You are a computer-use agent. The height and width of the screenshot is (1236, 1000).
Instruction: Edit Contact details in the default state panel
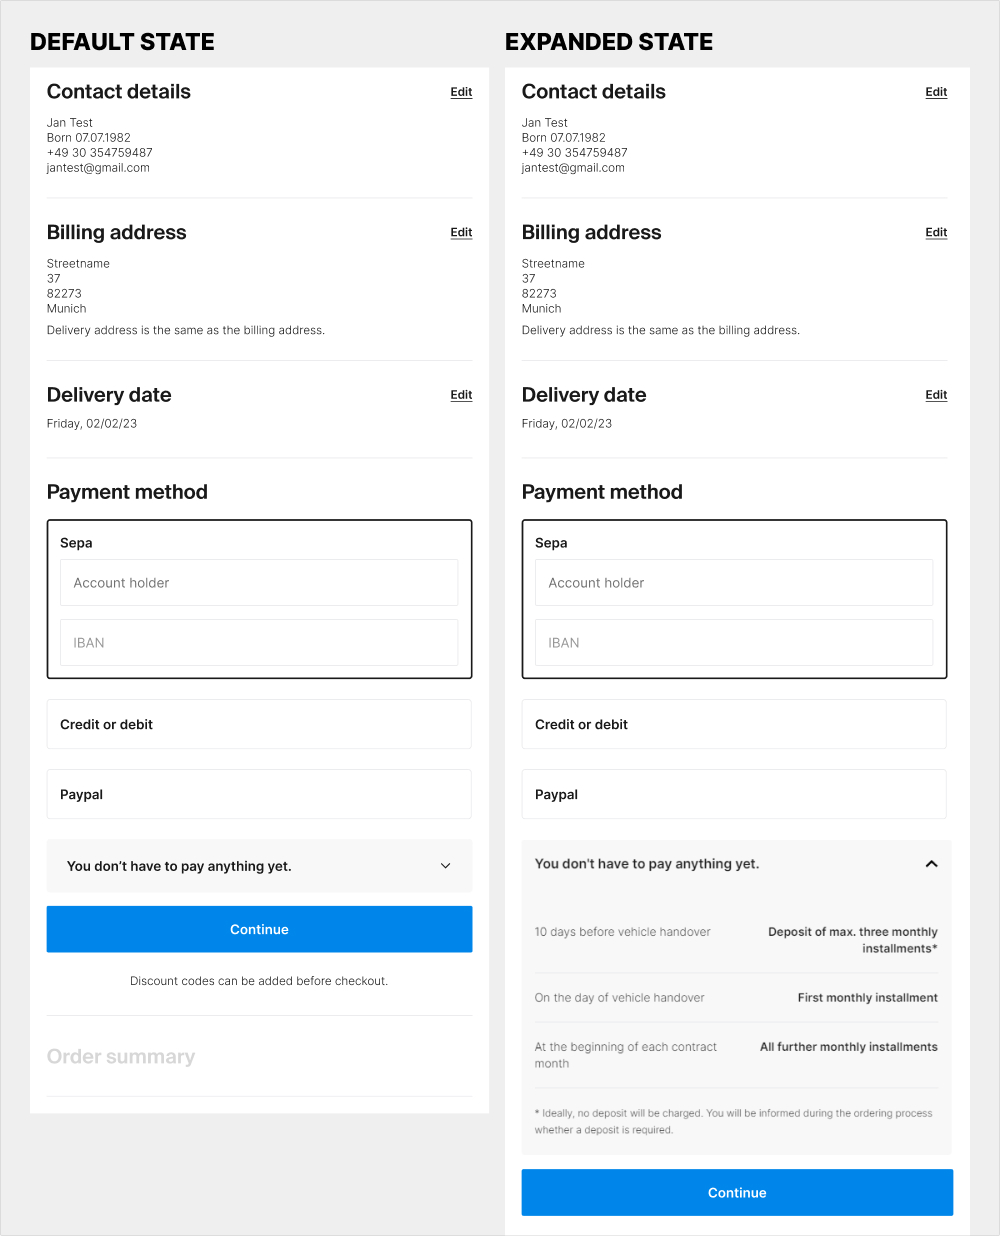pos(461,92)
